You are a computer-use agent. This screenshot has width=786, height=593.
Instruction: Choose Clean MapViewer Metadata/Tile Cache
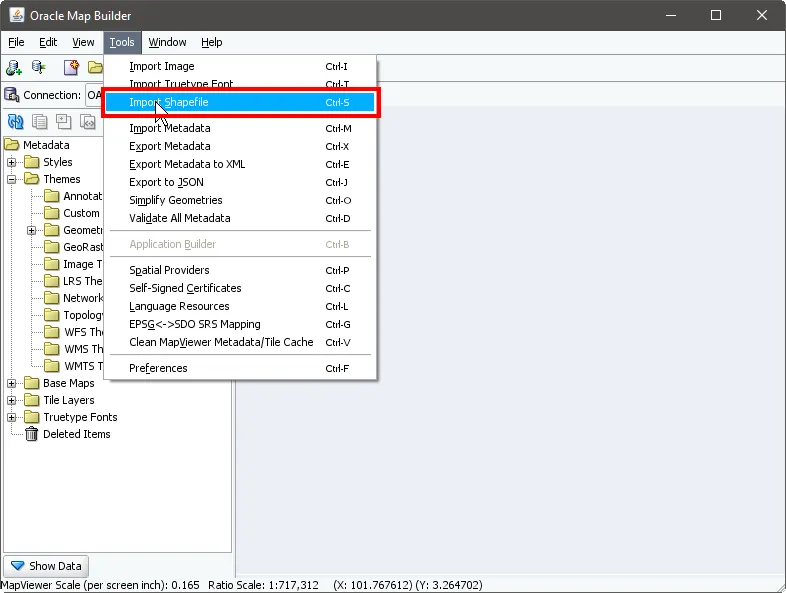point(240,342)
